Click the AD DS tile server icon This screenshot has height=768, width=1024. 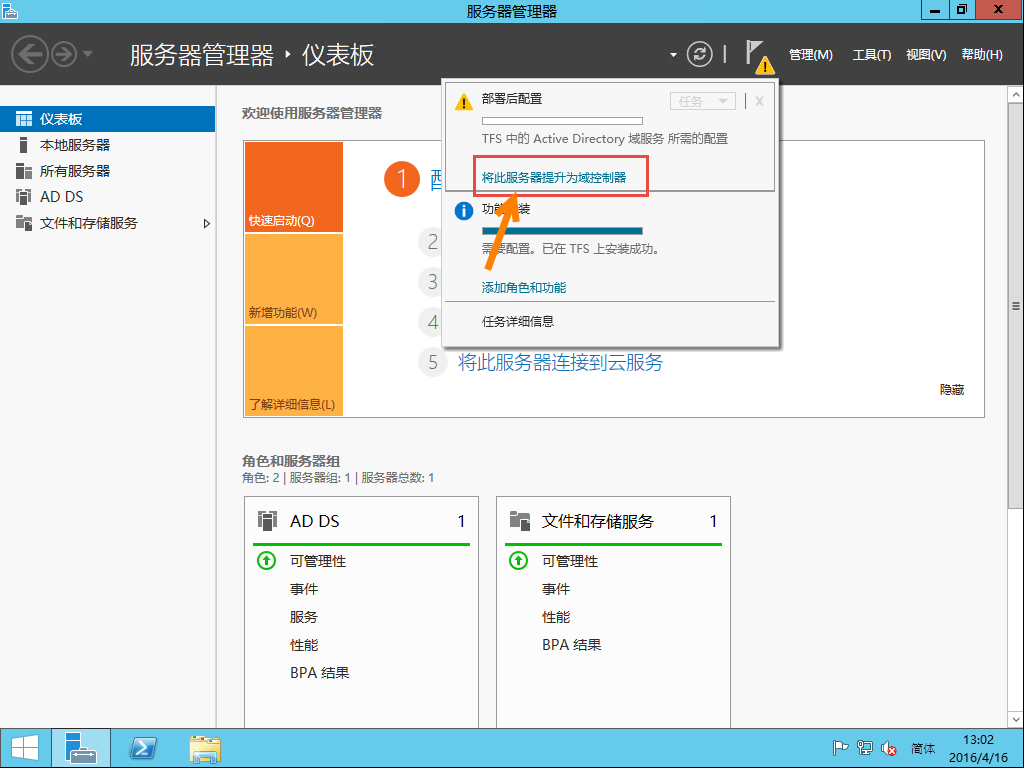click(267, 520)
